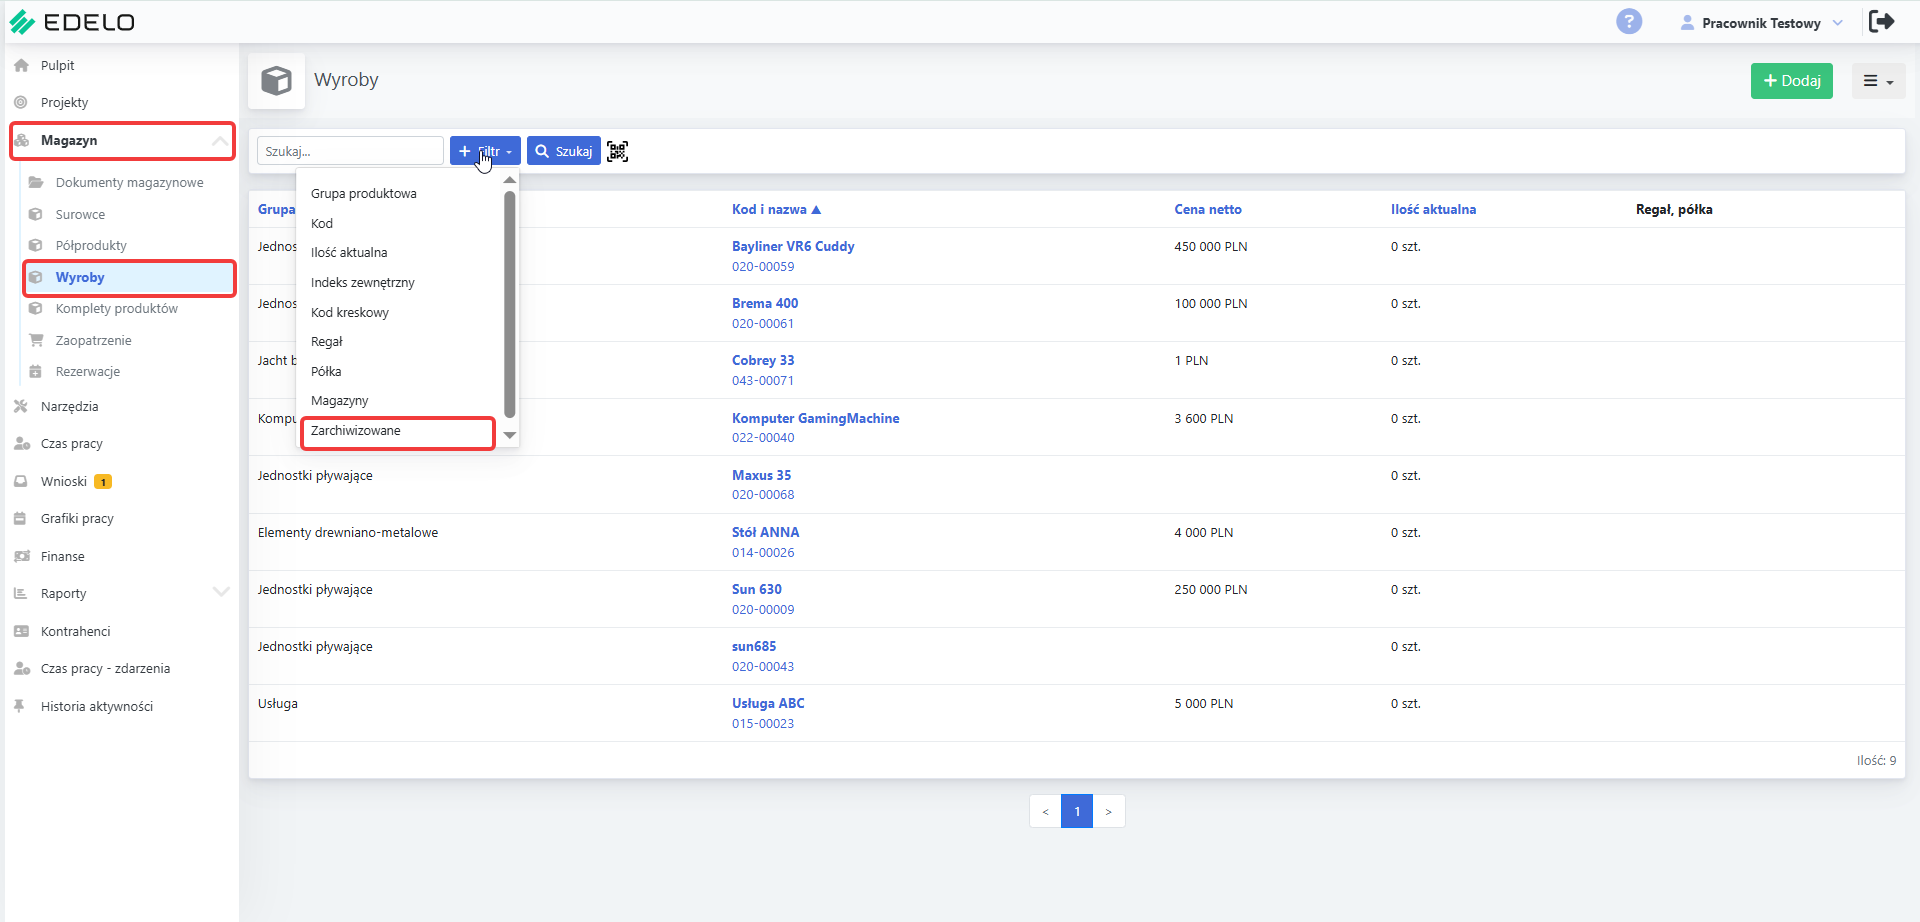Click the filter menu scroll down arrow
1920x922 pixels.
pos(510,435)
